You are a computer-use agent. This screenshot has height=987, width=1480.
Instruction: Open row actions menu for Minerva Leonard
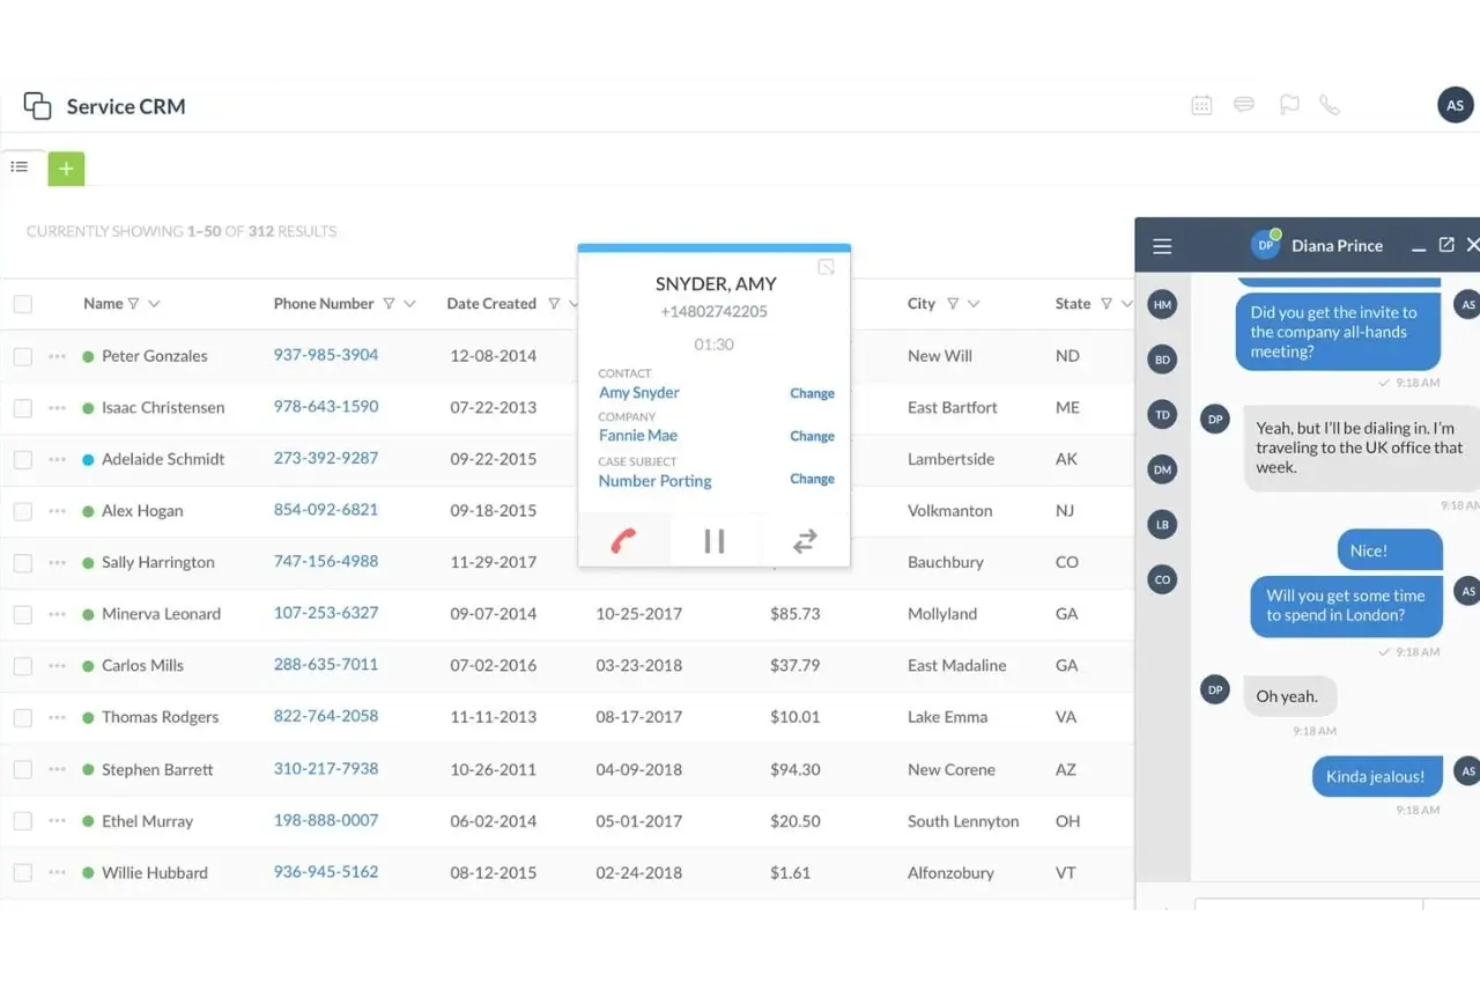point(57,614)
